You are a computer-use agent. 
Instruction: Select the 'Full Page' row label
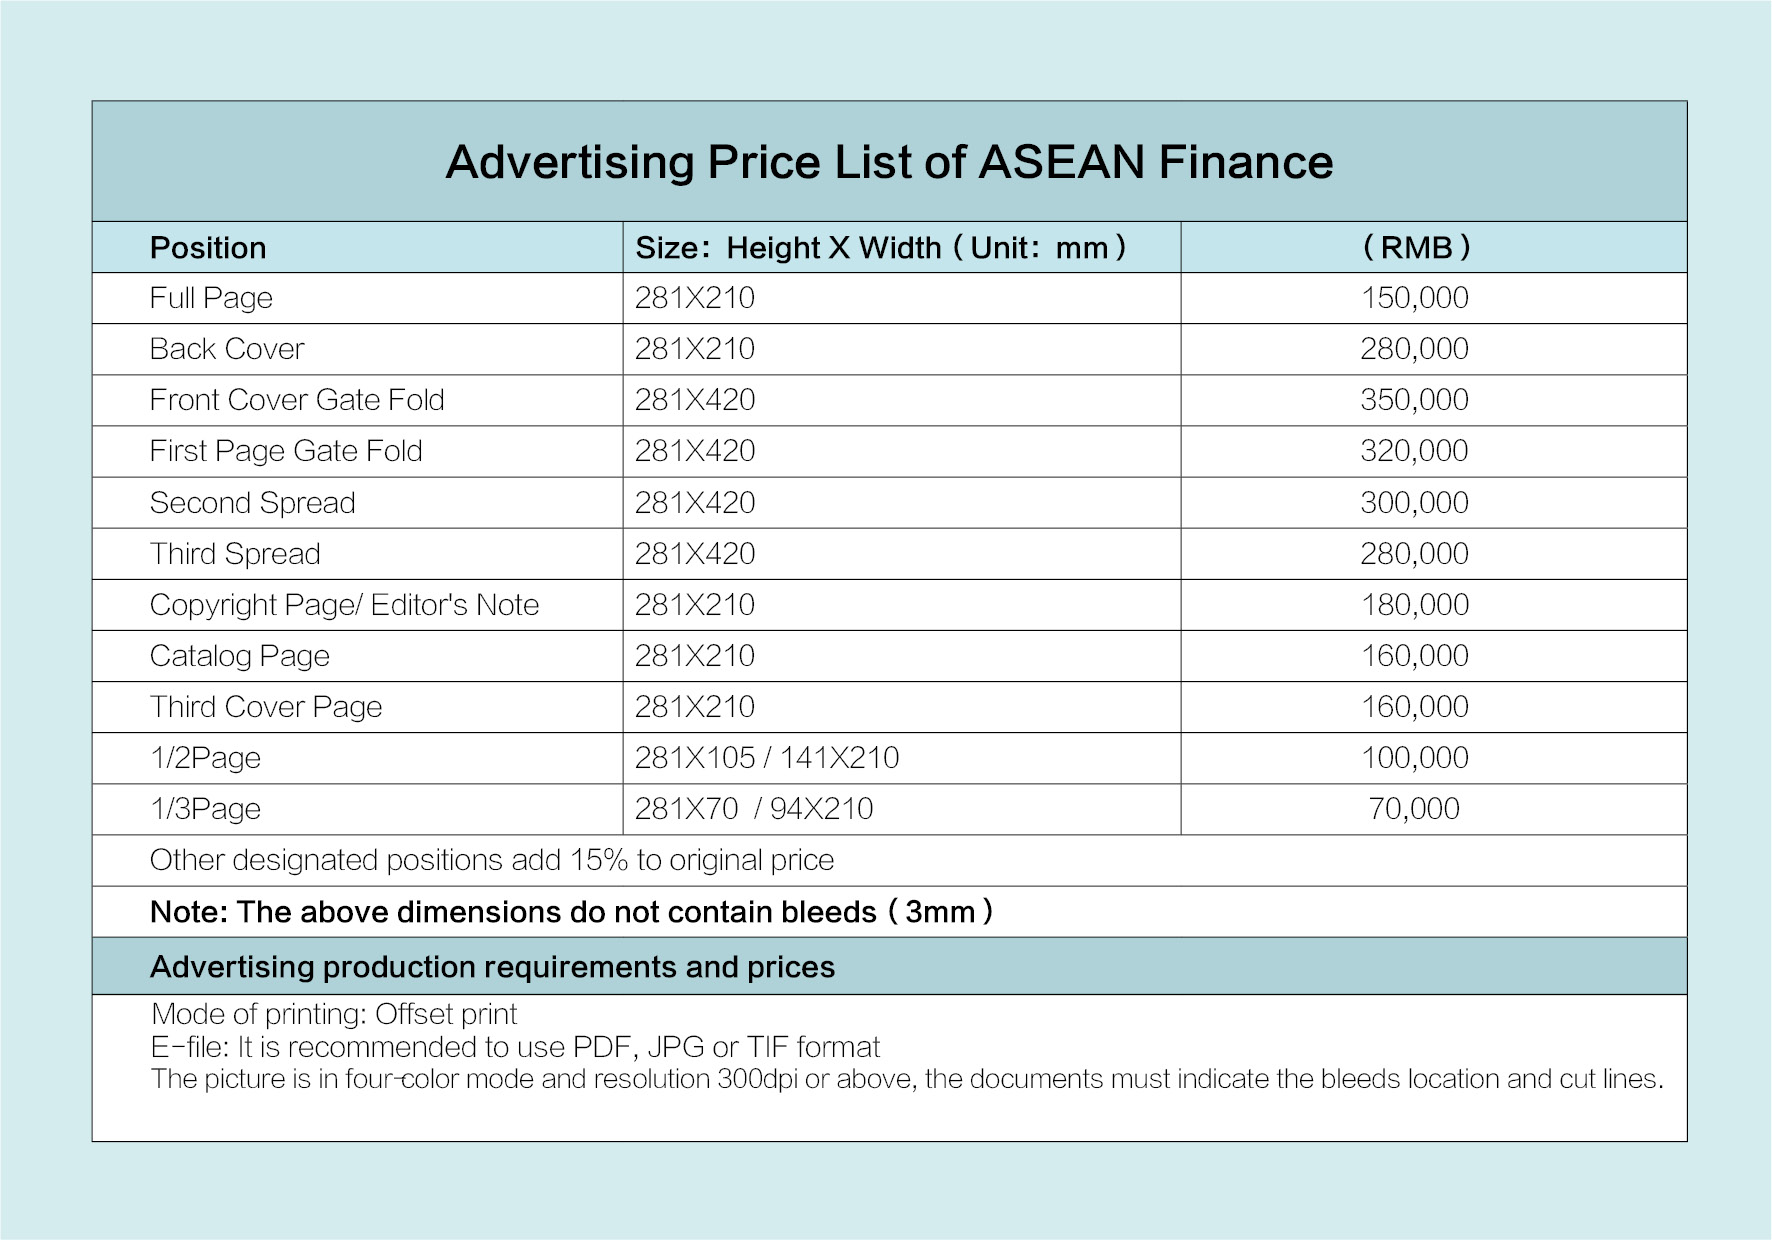[x=211, y=298]
